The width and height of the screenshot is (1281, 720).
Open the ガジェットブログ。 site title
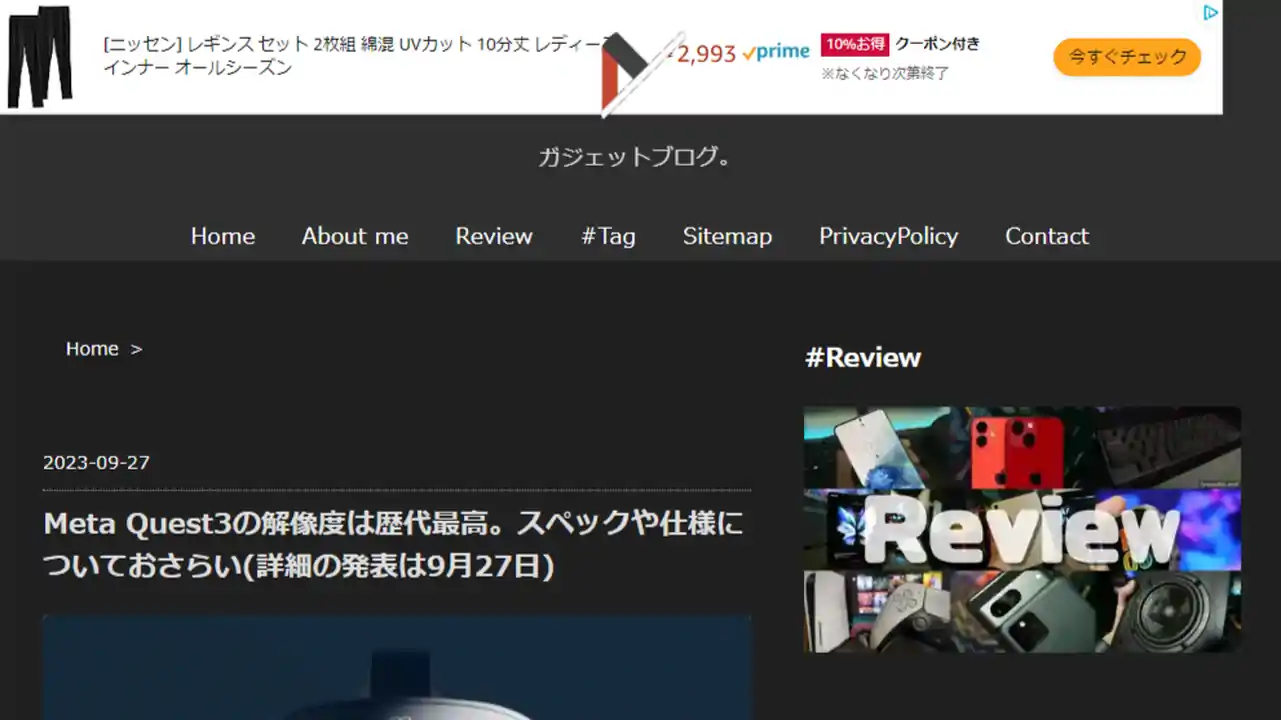pos(634,156)
